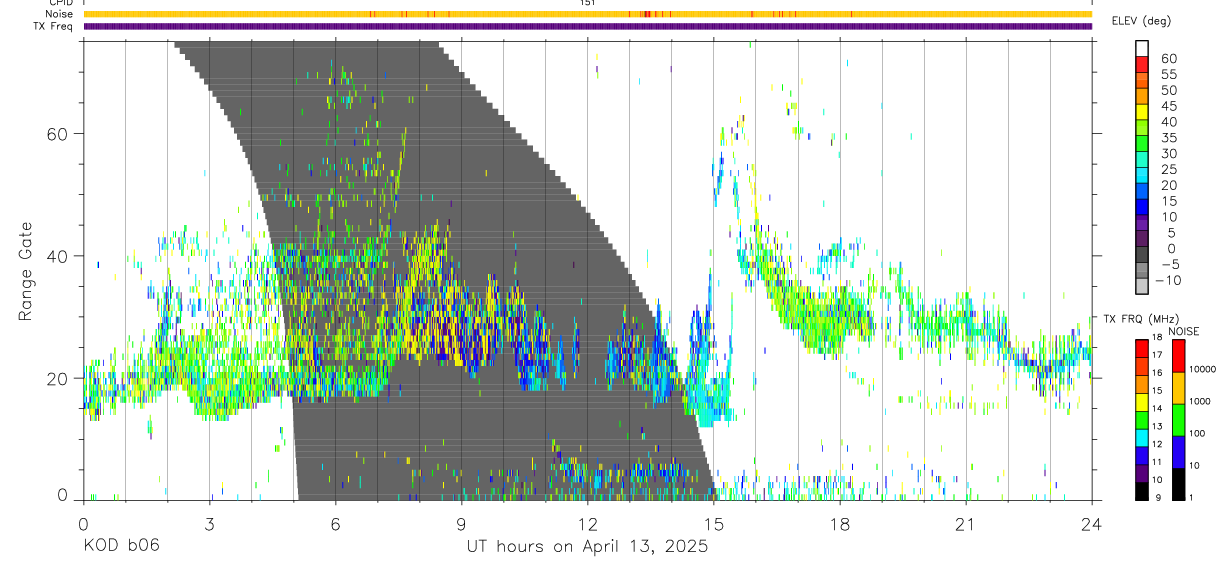
Task: Pick the orange segment of the NOISE colorbar
Action: 1179,388
